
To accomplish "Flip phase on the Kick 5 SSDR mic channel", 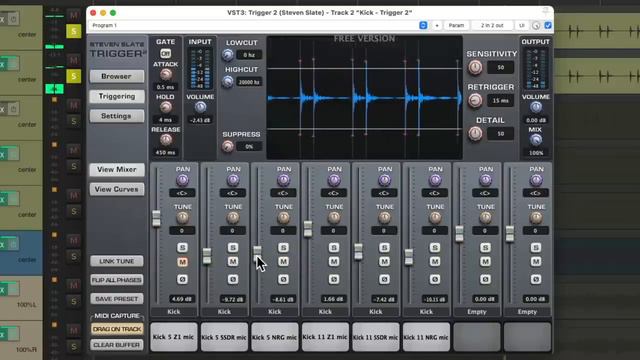I will (233, 279).
